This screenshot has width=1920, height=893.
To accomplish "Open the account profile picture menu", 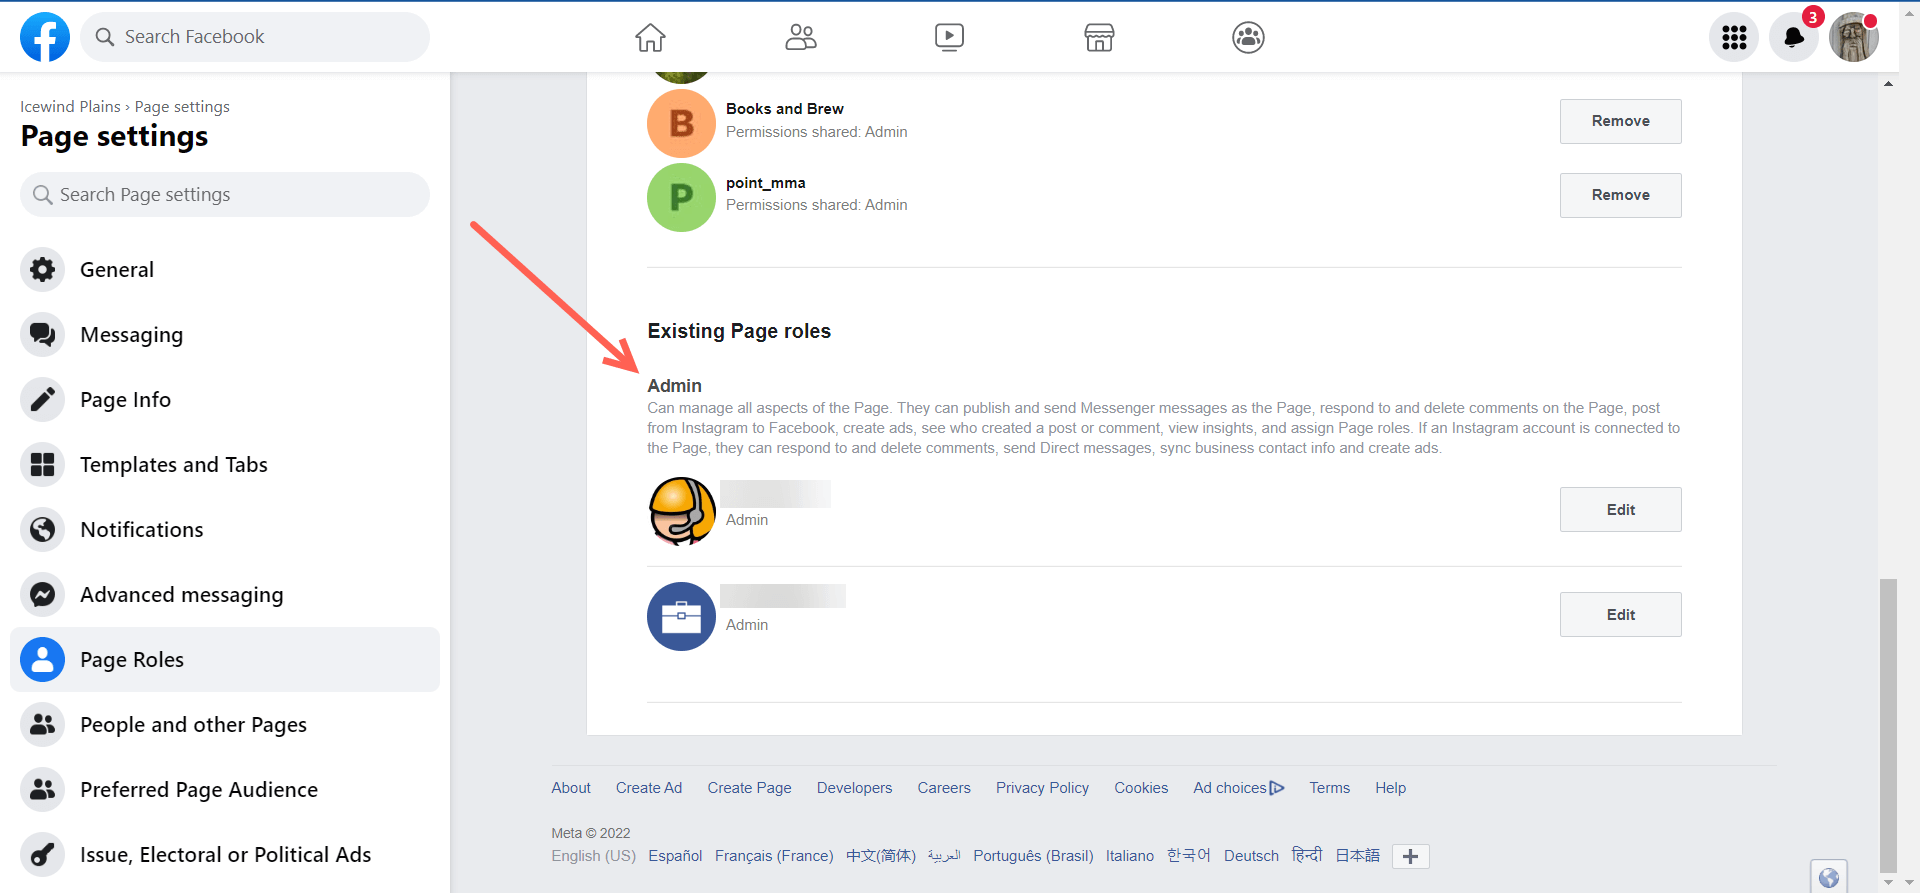I will (1853, 38).
